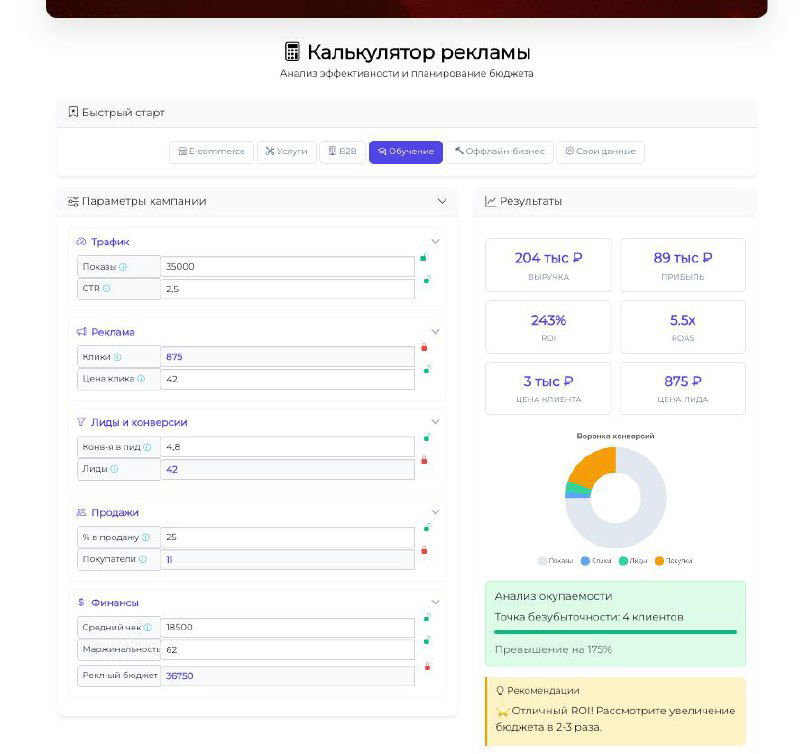Collapse the Параметры кампании panel
This screenshot has width=800, height=754.
(x=442, y=200)
